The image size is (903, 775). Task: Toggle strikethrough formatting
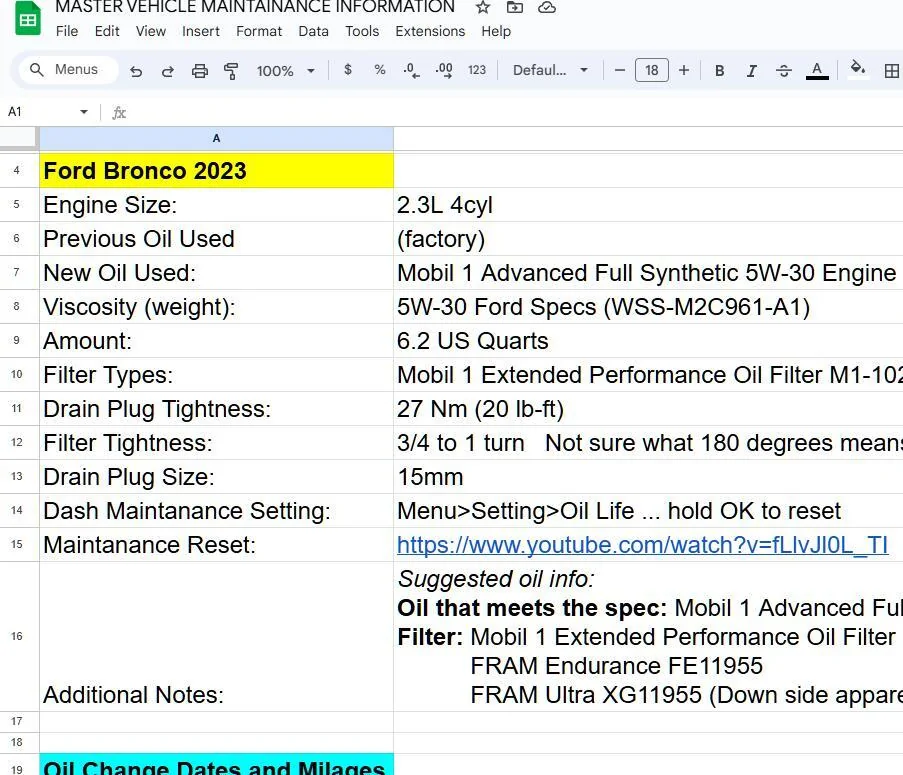tap(784, 71)
